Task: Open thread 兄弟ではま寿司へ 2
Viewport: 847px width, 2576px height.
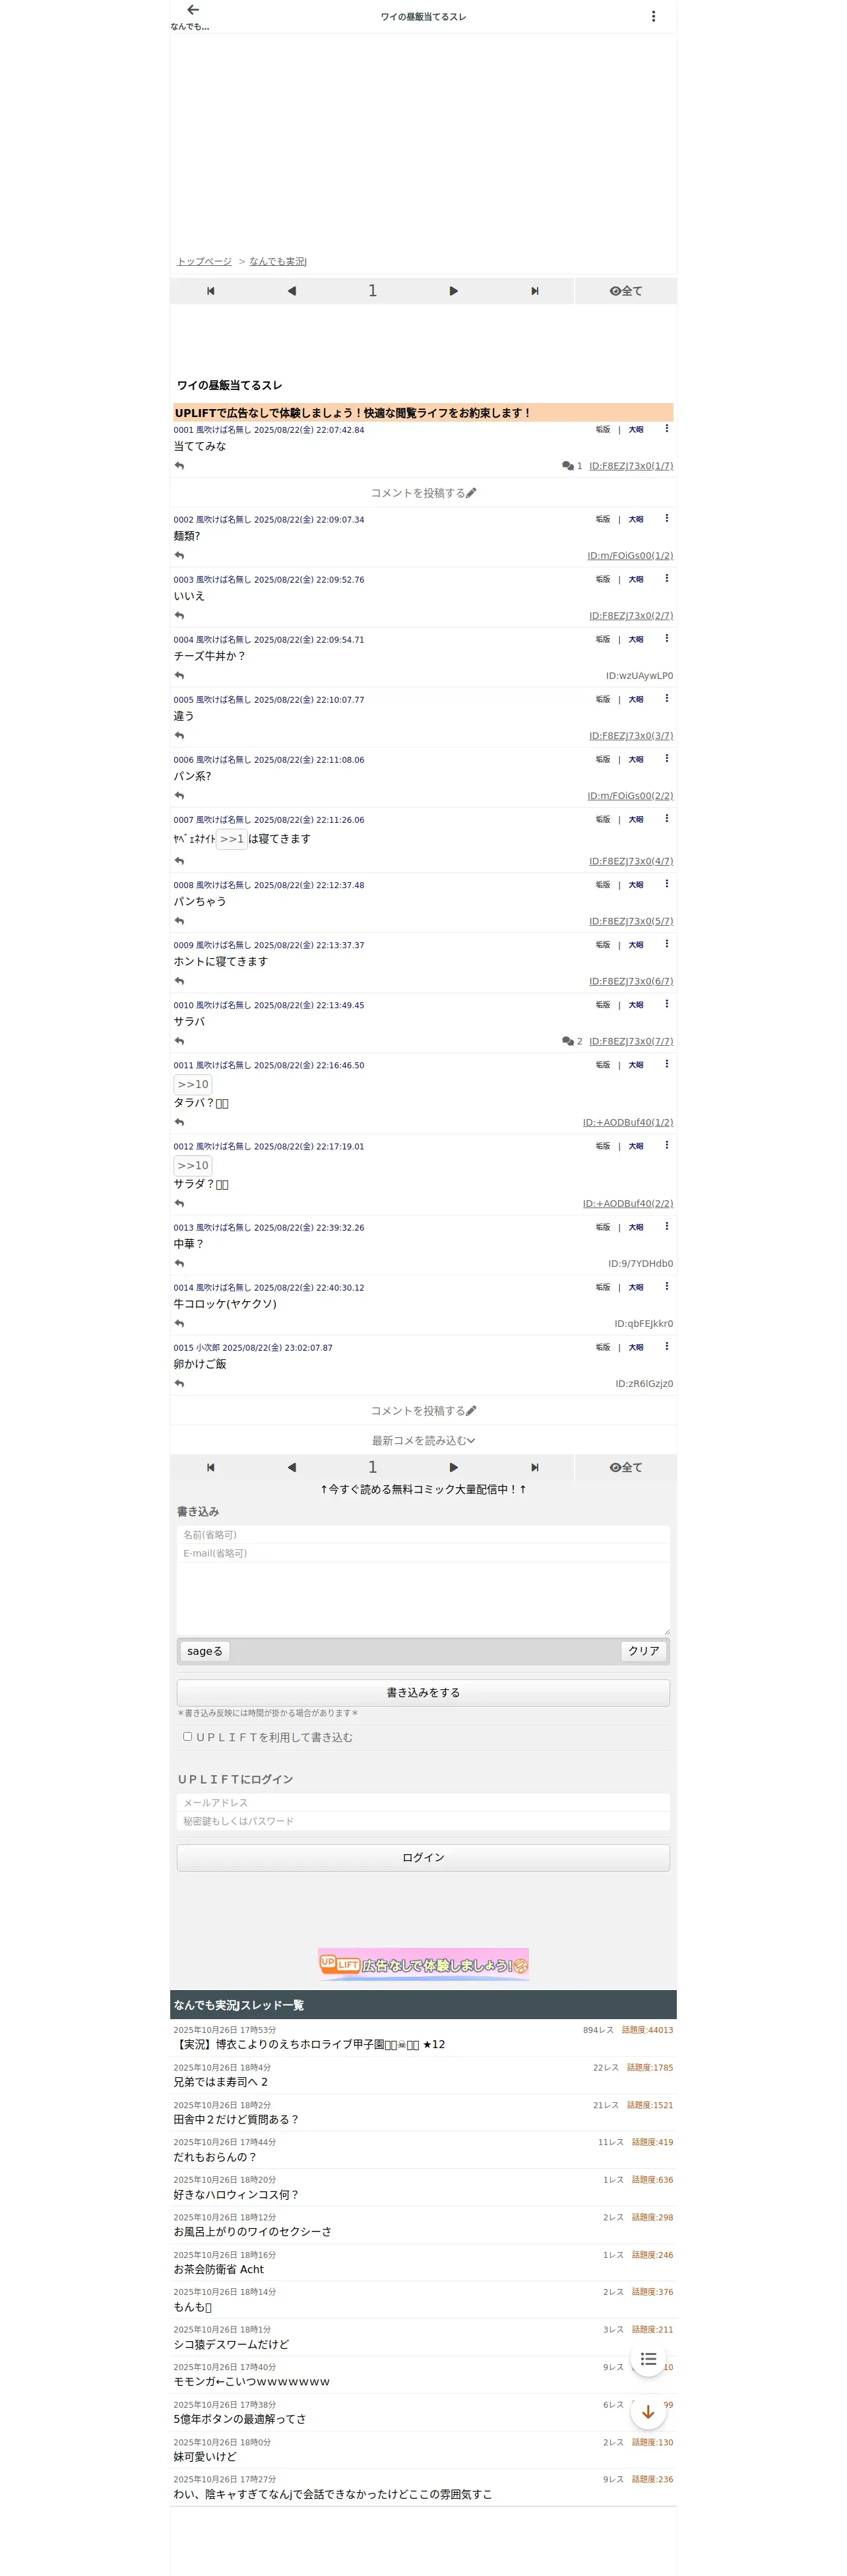Action: pyautogui.click(x=221, y=2081)
